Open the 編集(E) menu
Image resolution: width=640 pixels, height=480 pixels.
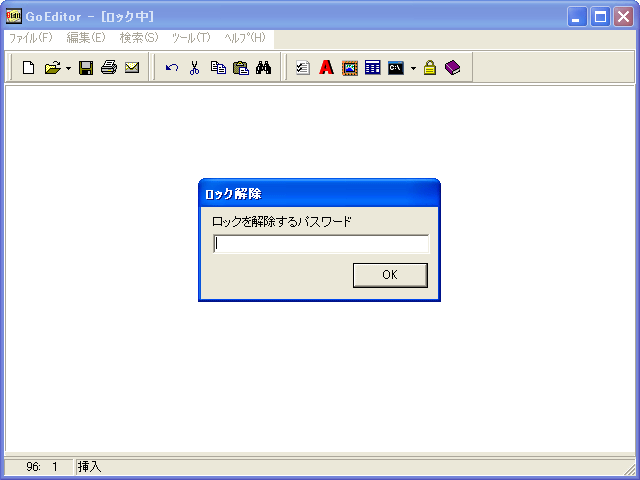[x=86, y=38]
